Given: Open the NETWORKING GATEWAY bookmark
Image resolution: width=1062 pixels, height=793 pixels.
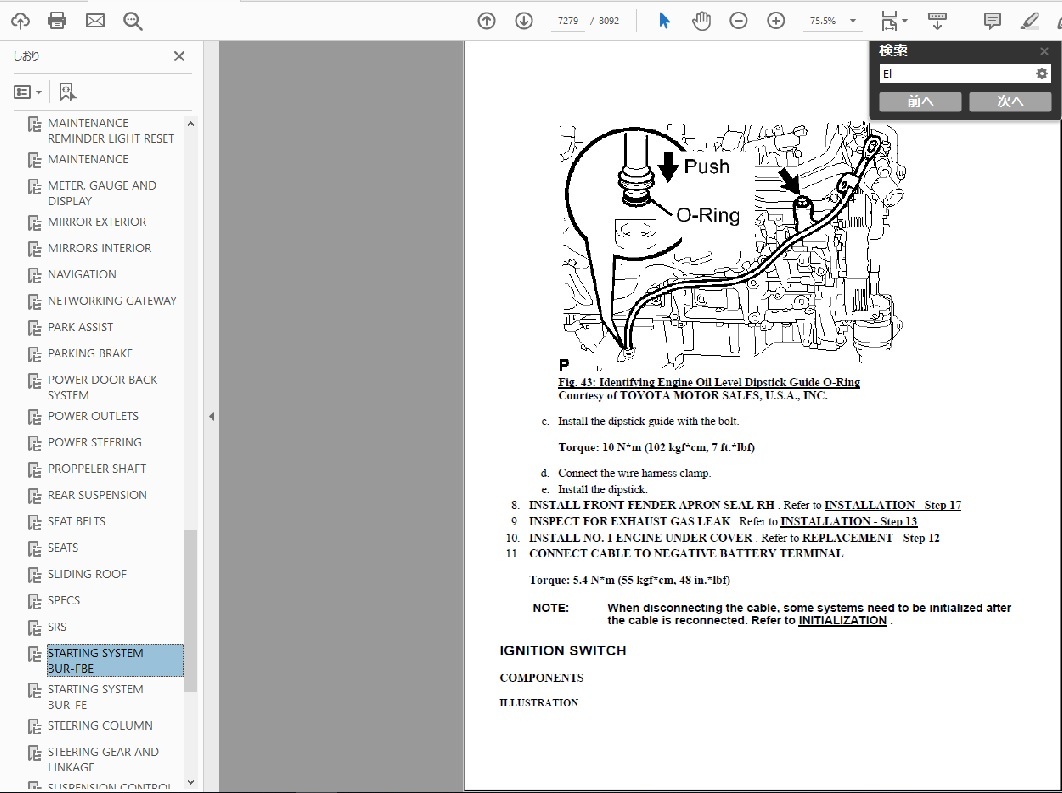Looking at the screenshot, I should (x=112, y=301).
